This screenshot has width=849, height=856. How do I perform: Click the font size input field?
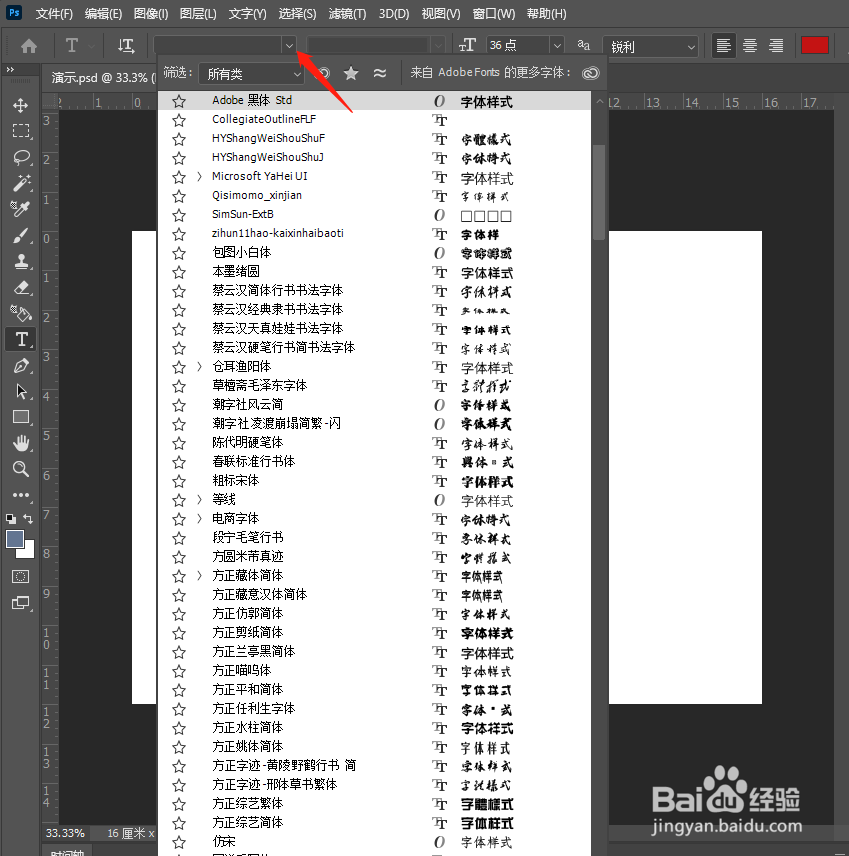pyautogui.click(x=517, y=45)
